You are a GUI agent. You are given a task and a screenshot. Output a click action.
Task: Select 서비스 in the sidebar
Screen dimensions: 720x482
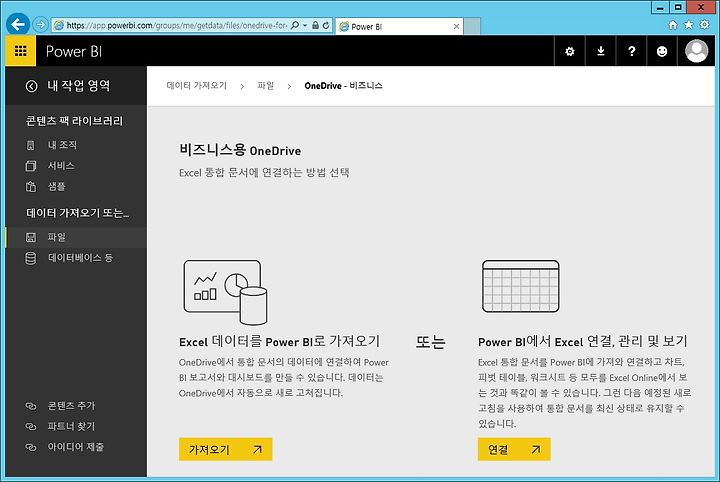tap(61, 166)
